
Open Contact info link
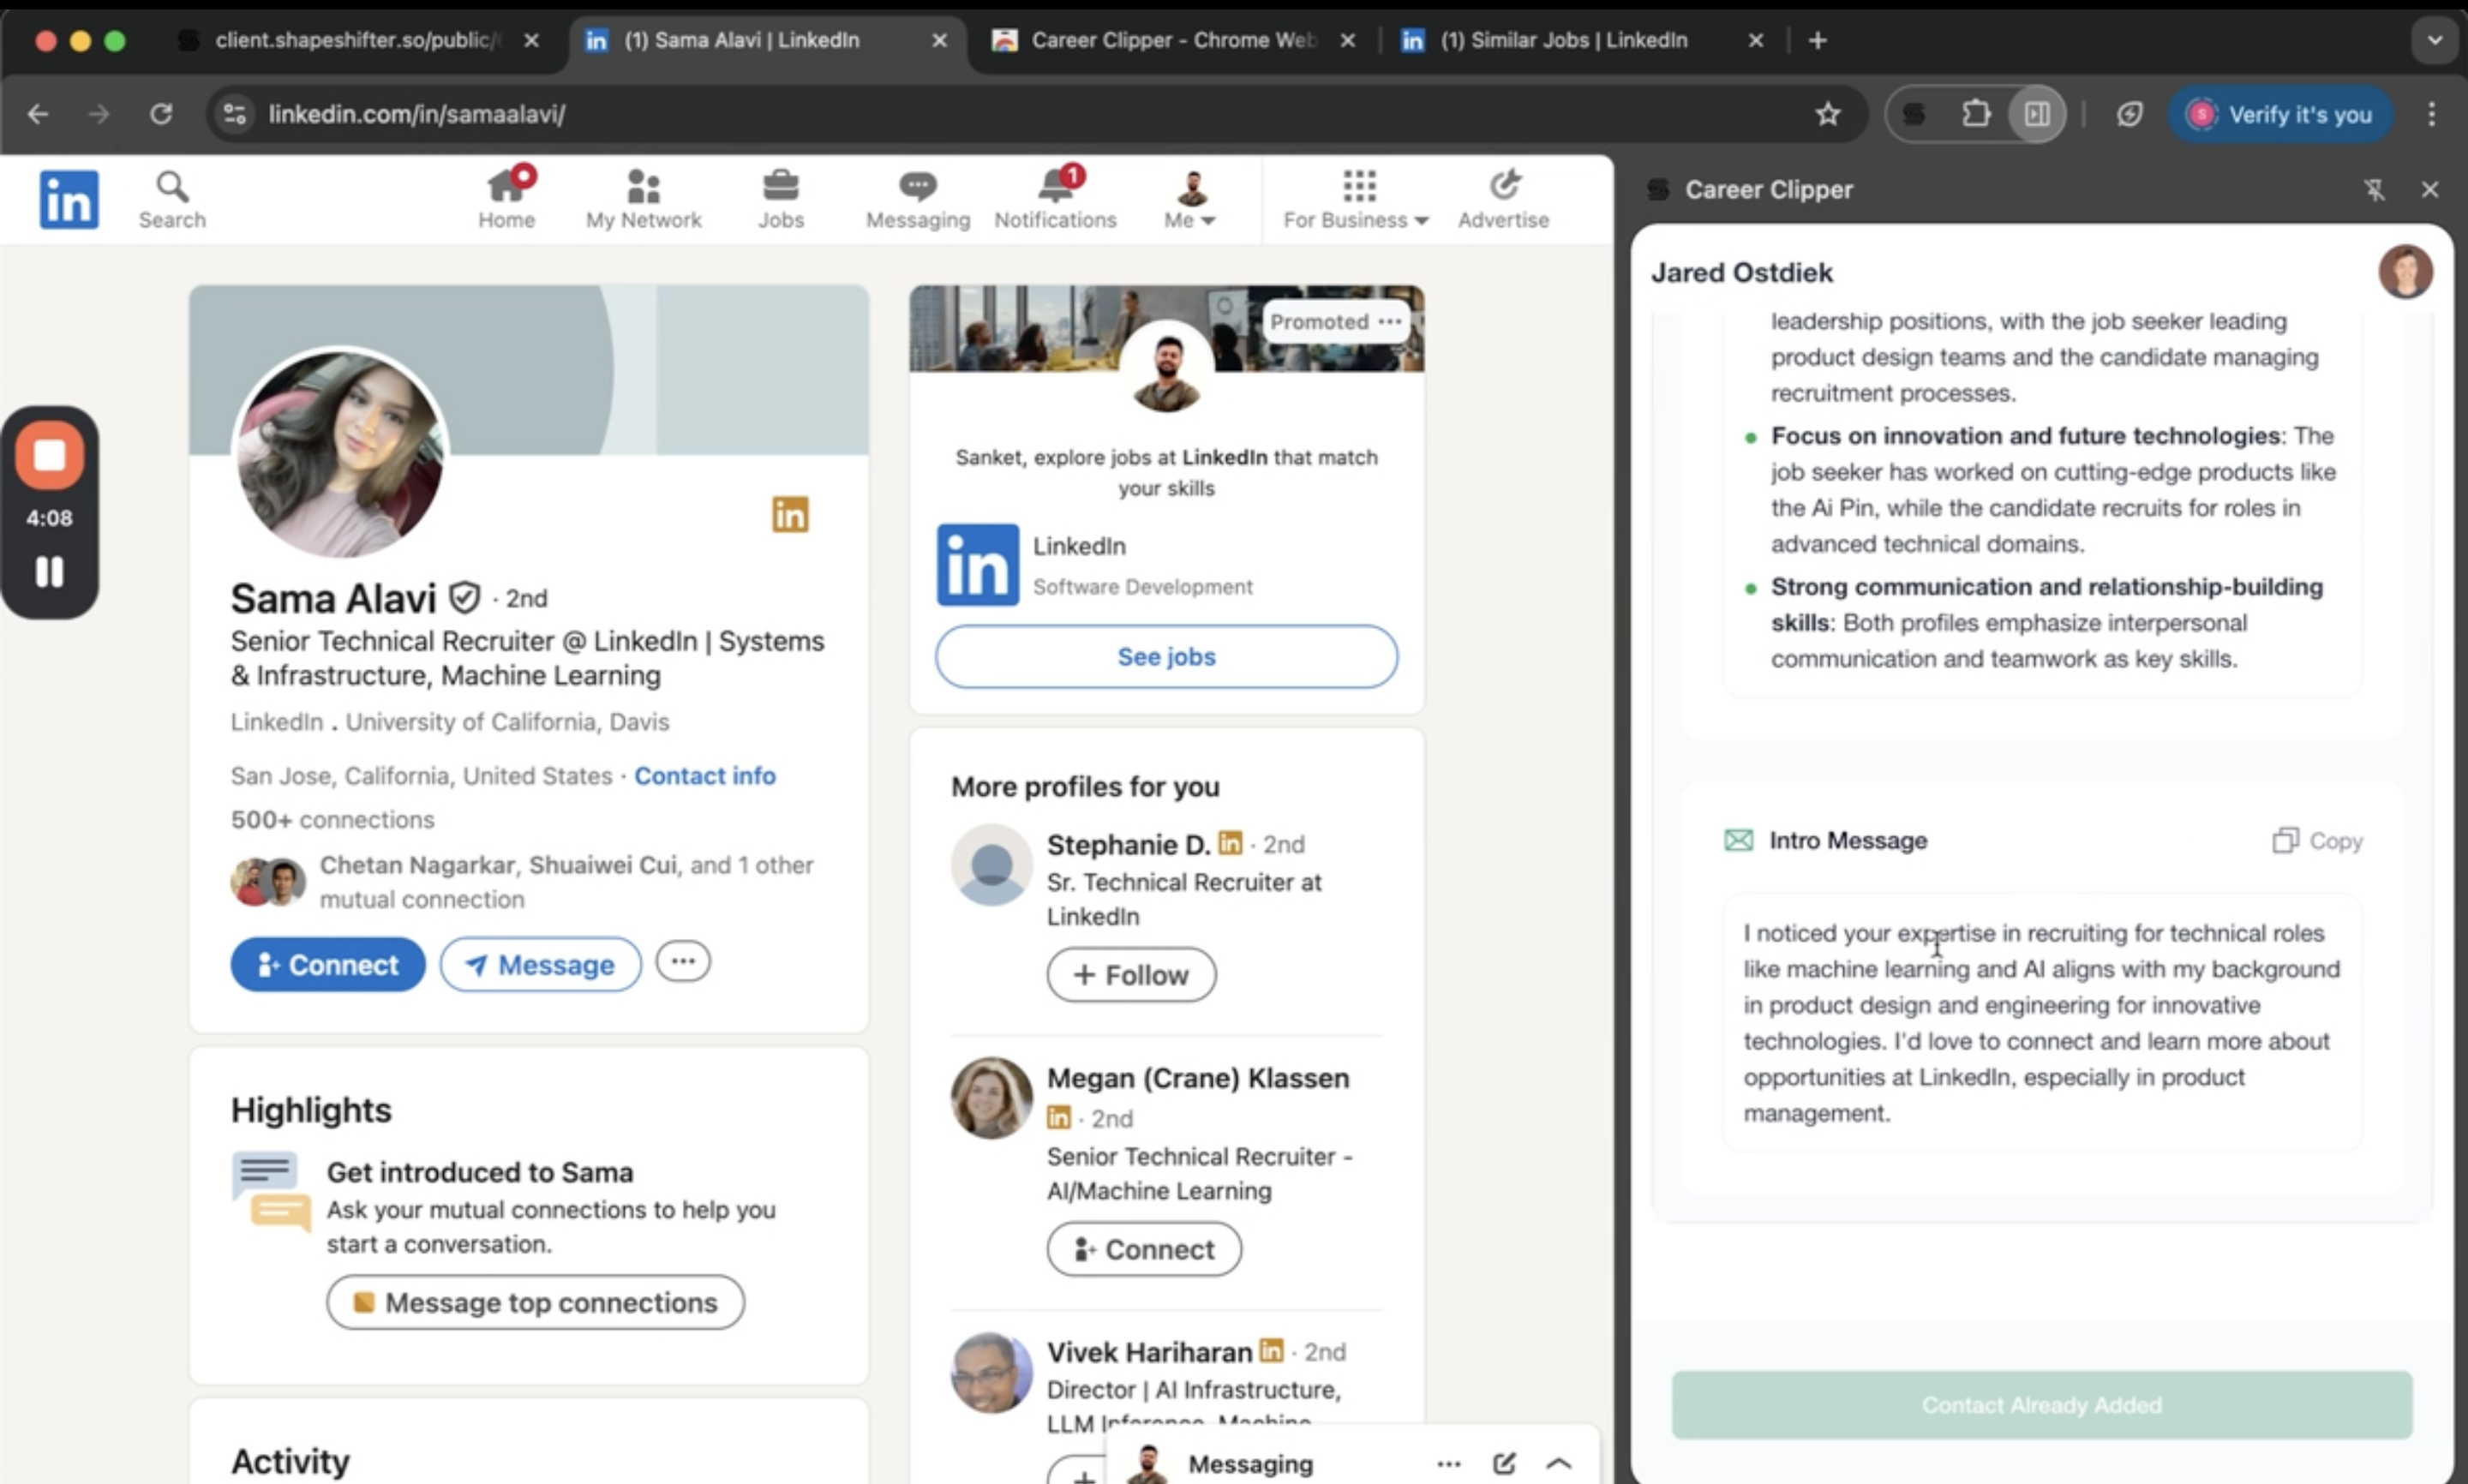[x=704, y=776]
